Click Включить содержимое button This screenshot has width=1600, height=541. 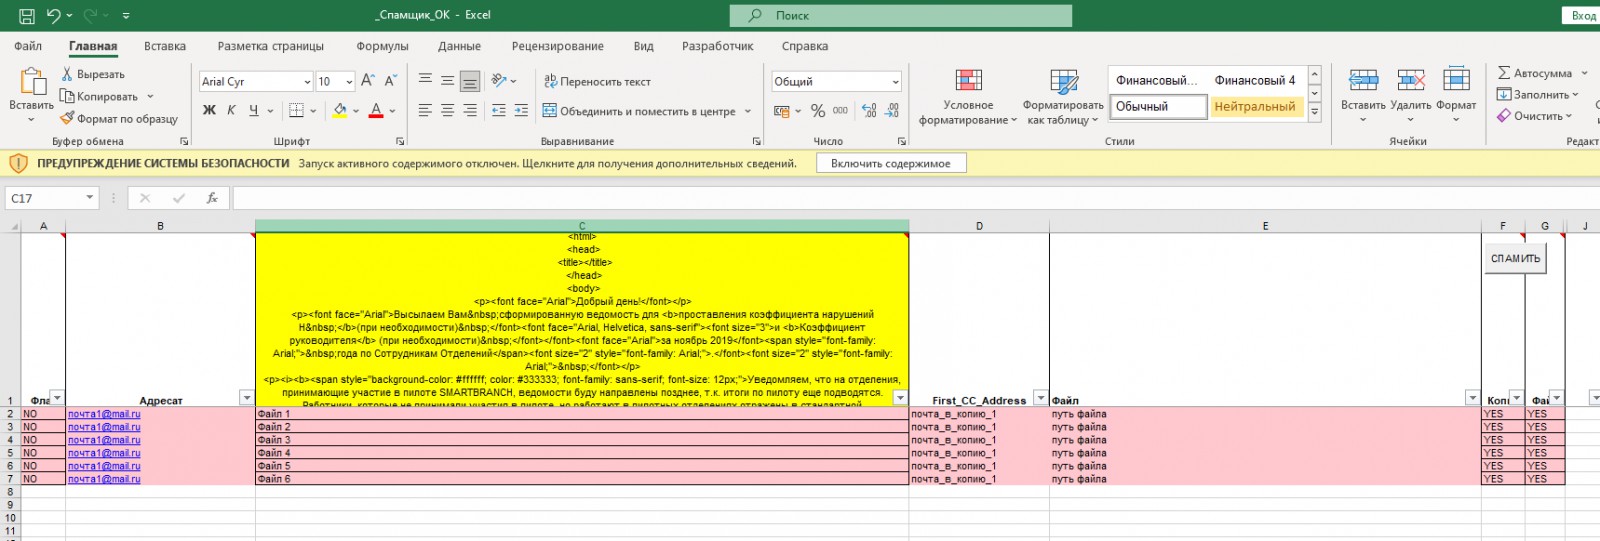[890, 163]
